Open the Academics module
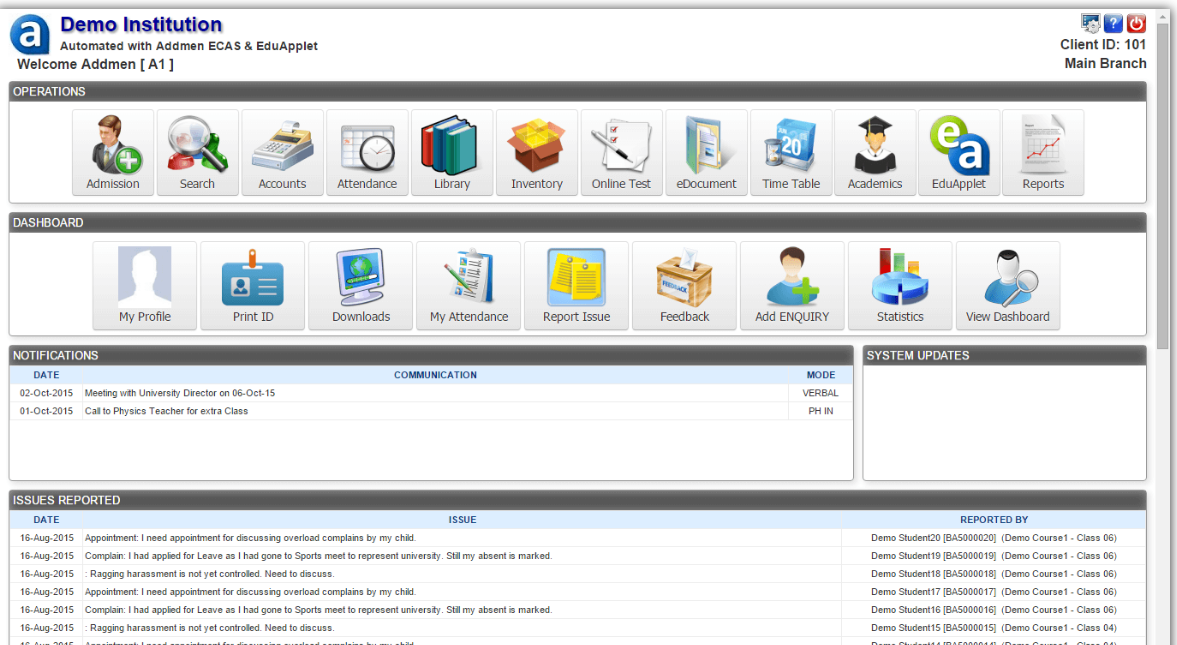This screenshot has width=1177, height=645. pos(875,152)
